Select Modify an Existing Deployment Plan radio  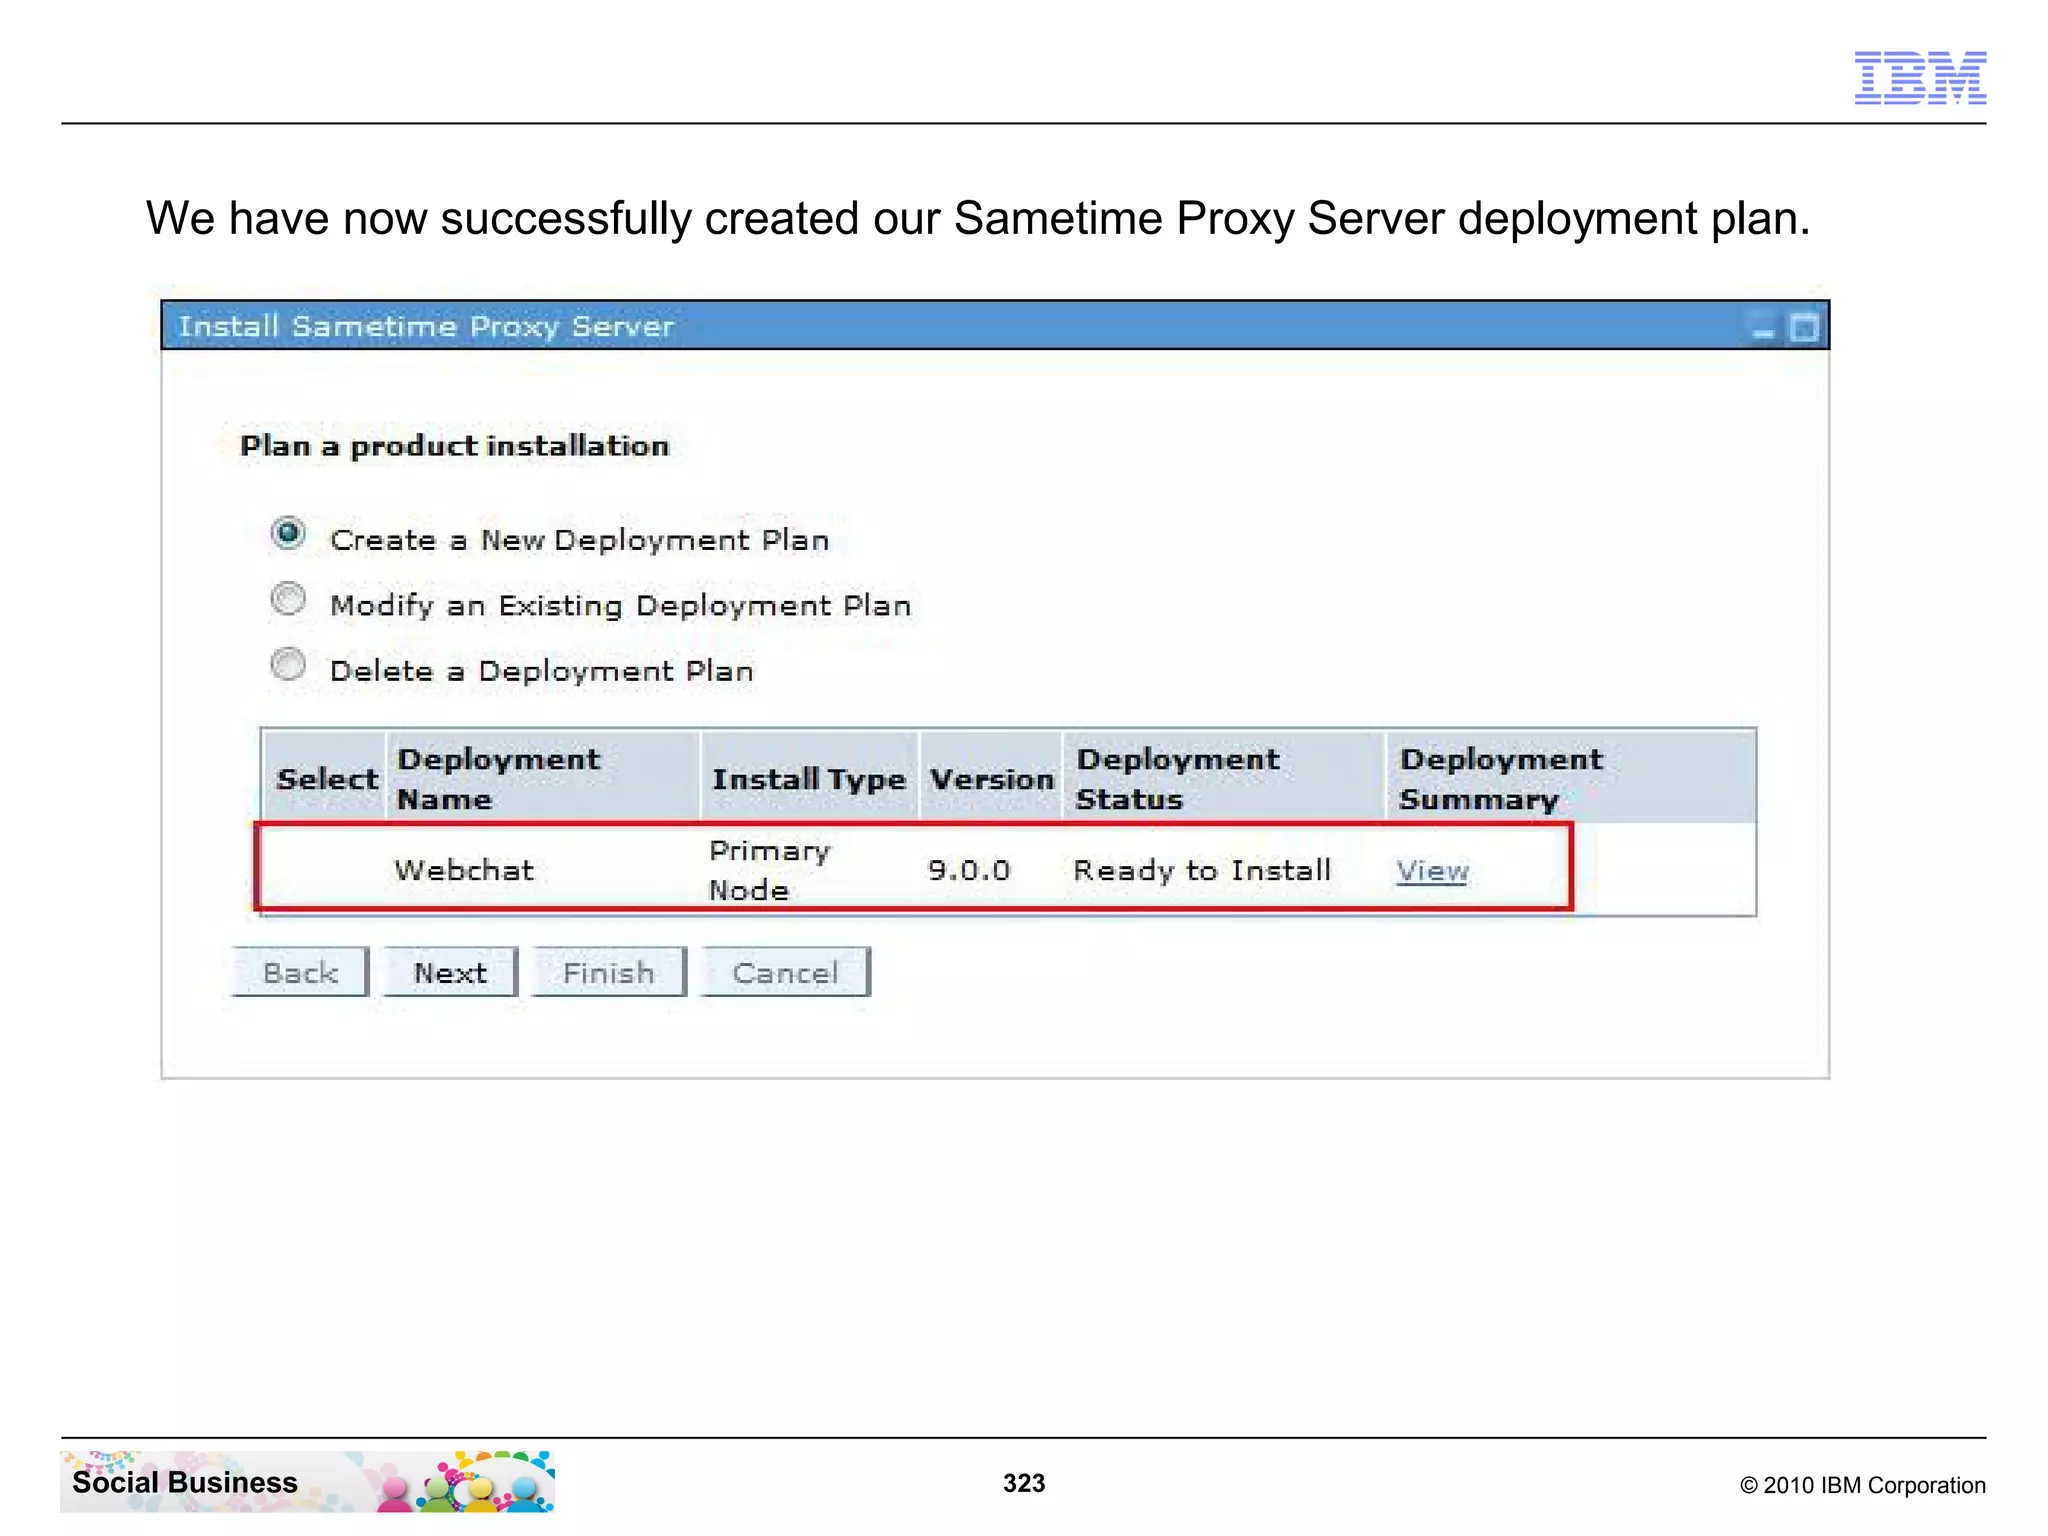[x=288, y=600]
